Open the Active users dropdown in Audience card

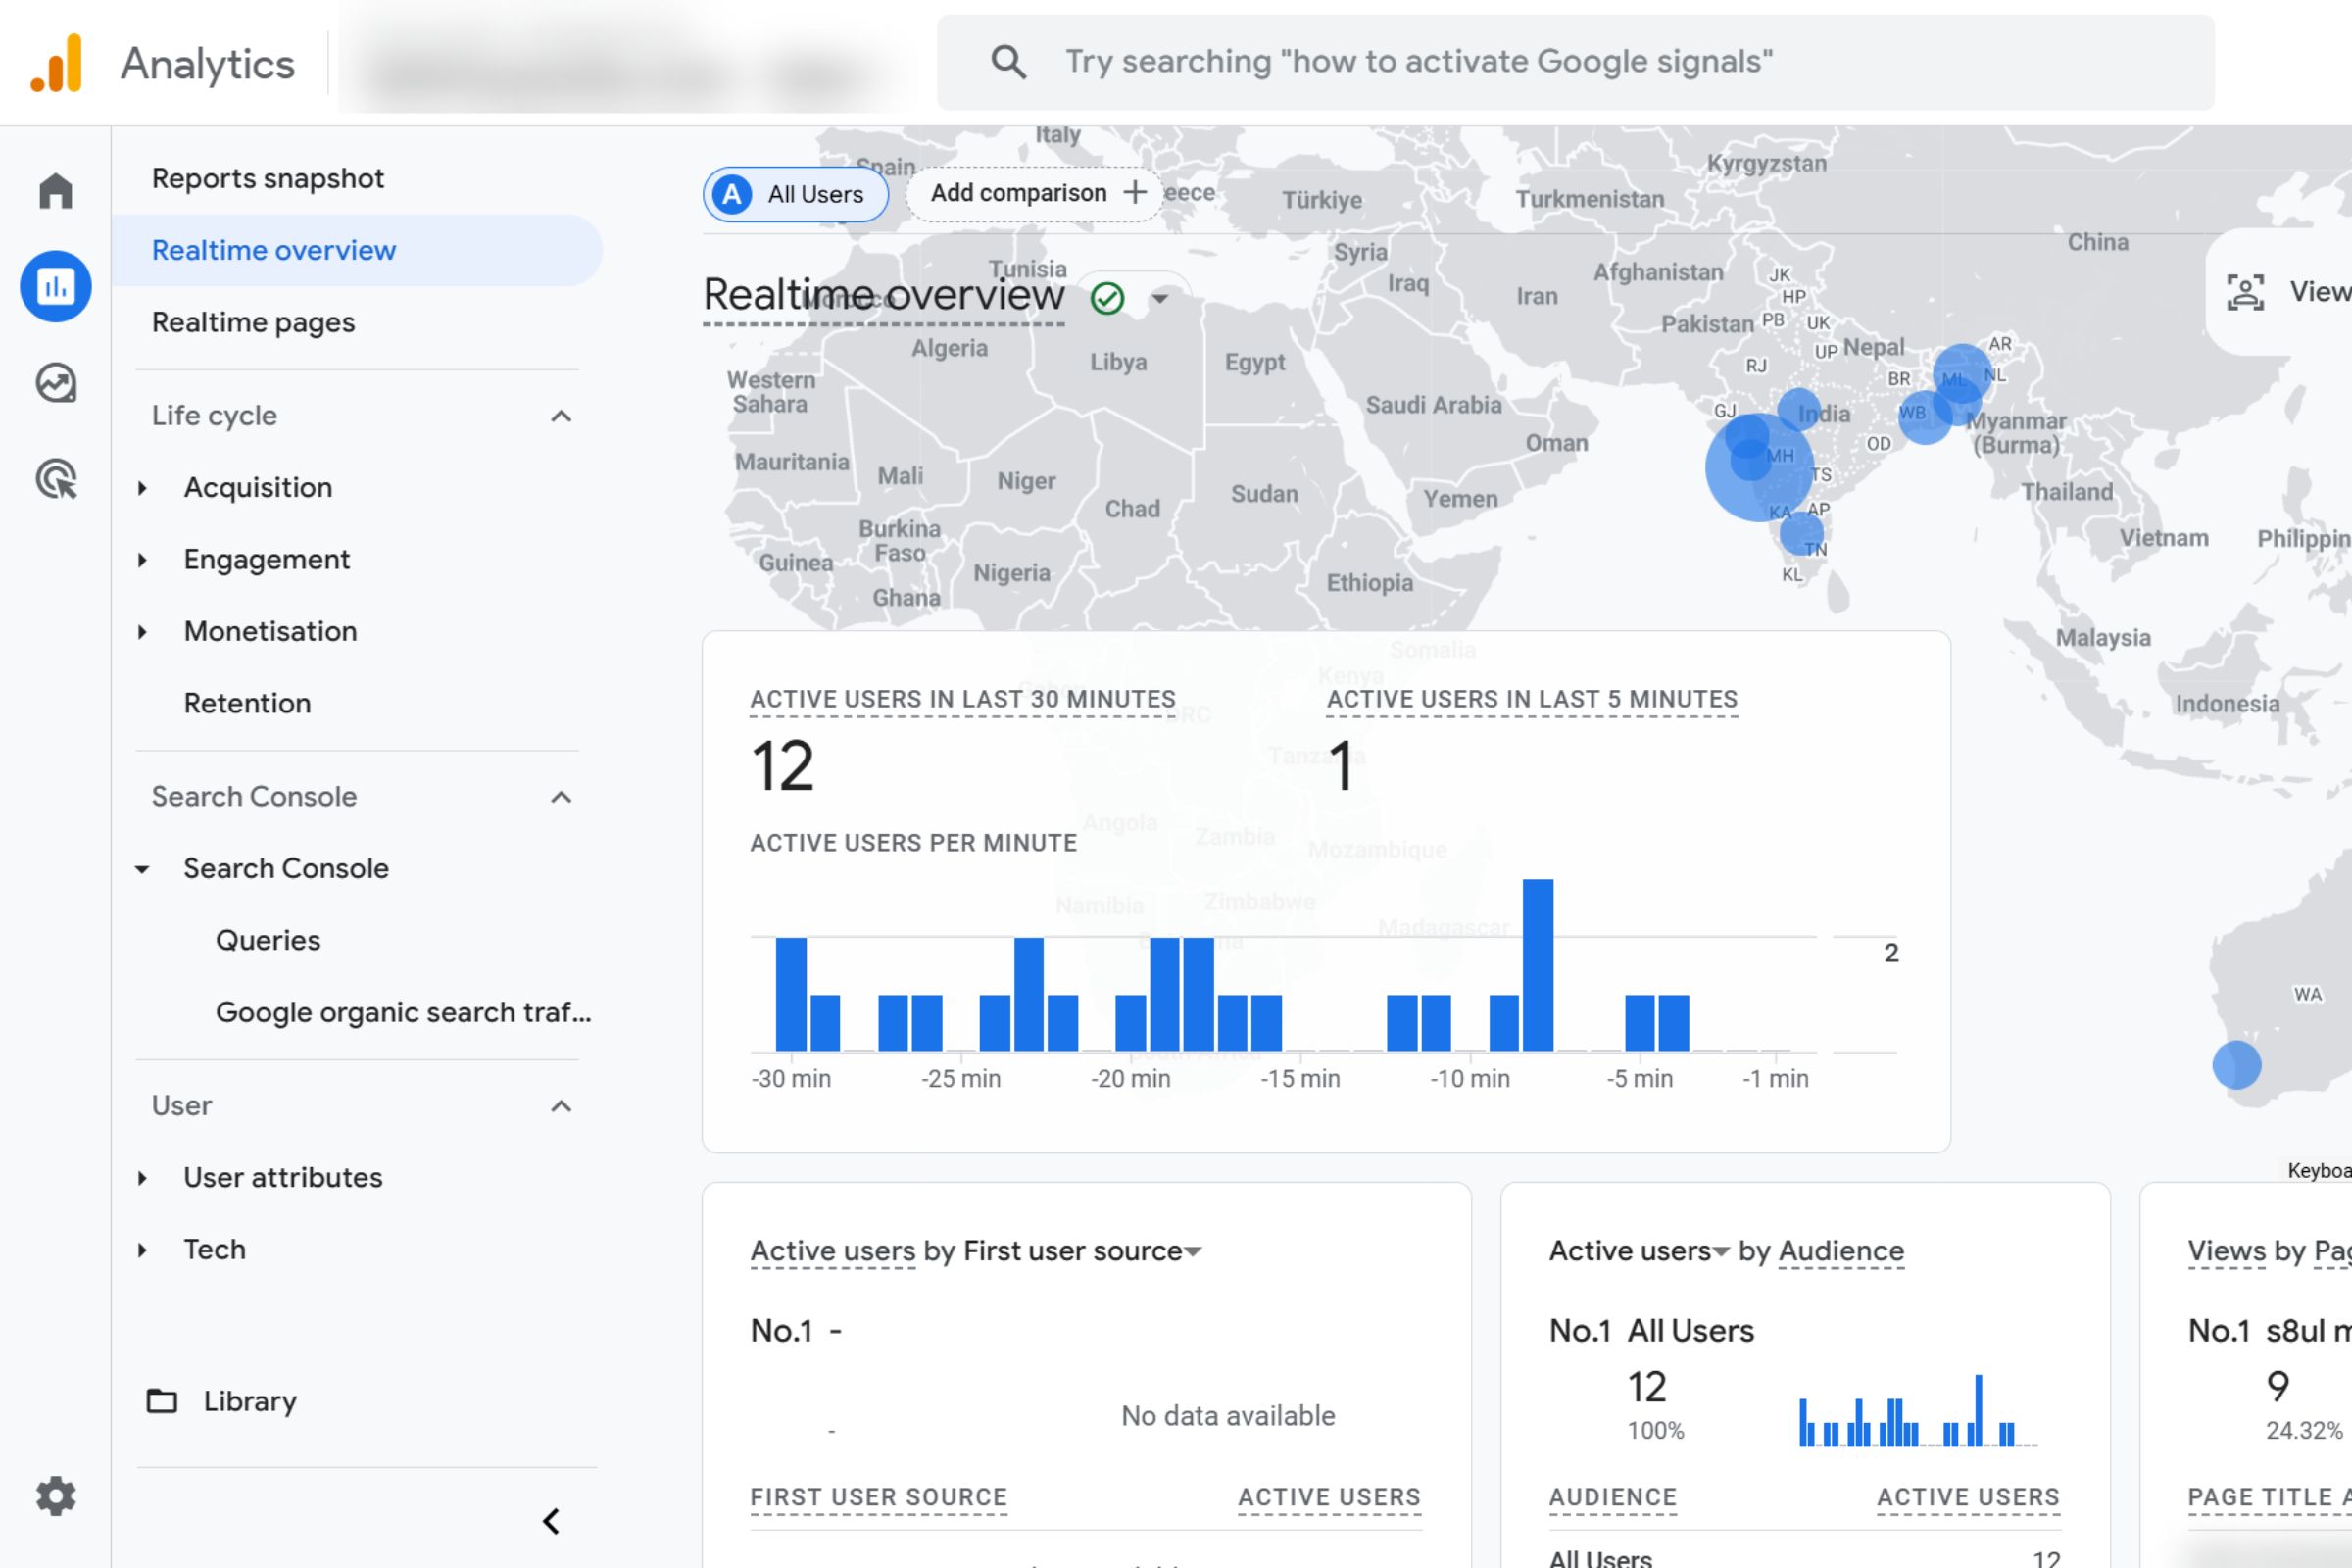pos(1721,1252)
